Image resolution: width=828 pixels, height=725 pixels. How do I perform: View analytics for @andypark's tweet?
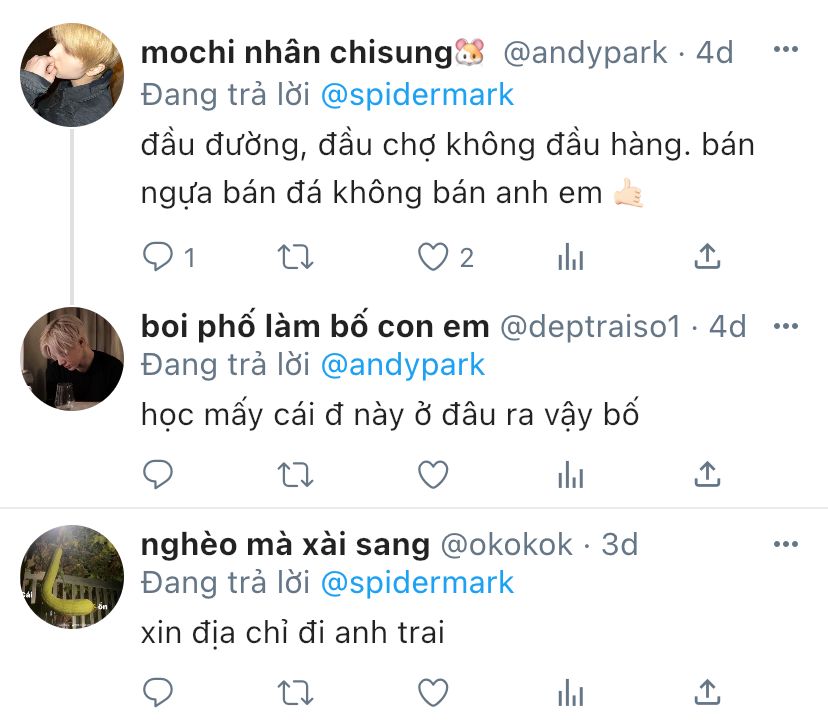pyautogui.click(x=571, y=257)
